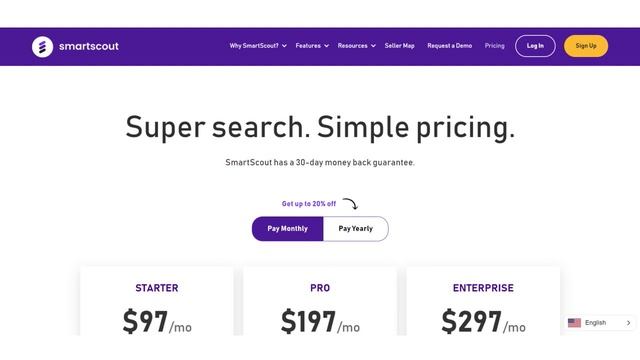Select the Enterprise plan card

(x=483, y=301)
